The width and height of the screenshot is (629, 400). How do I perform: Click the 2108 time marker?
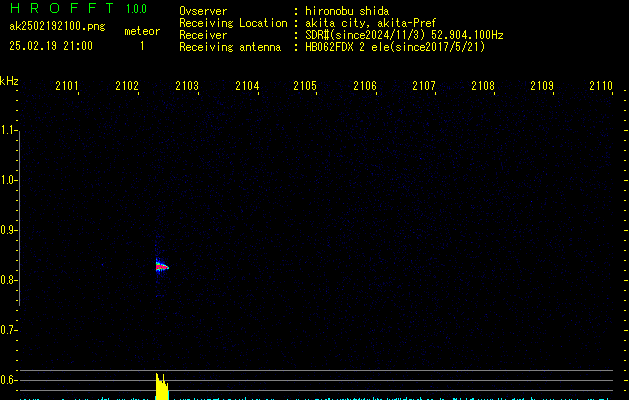(x=483, y=87)
